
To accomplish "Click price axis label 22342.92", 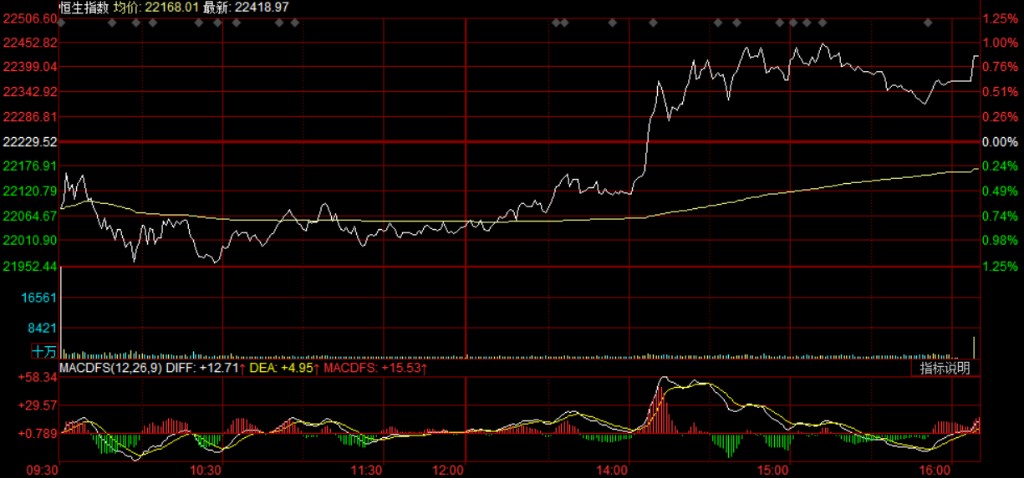I will 29,91.
